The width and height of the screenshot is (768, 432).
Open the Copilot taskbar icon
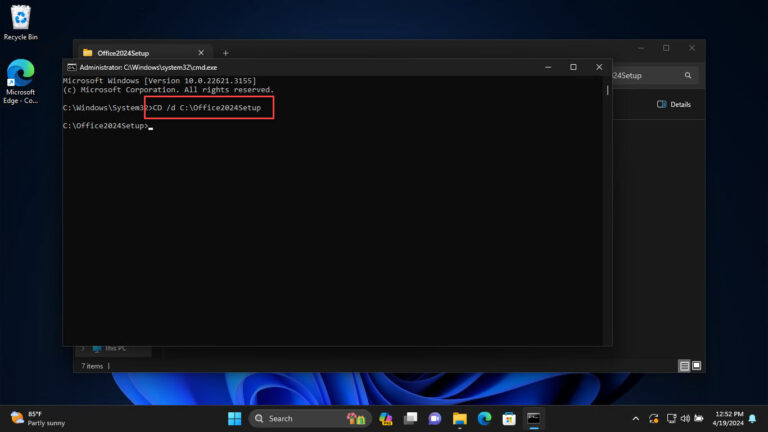pyautogui.click(x=385, y=418)
